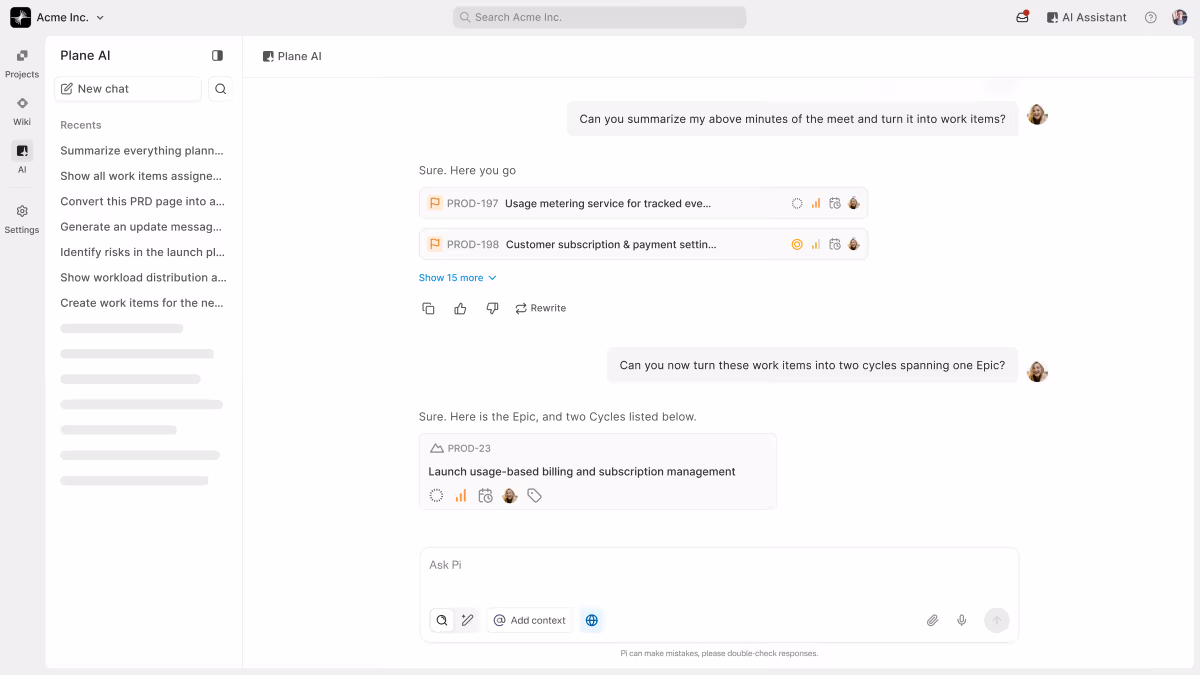Click the date calendar icon on PROD-198
Image resolution: width=1200 pixels, height=675 pixels.
click(835, 244)
